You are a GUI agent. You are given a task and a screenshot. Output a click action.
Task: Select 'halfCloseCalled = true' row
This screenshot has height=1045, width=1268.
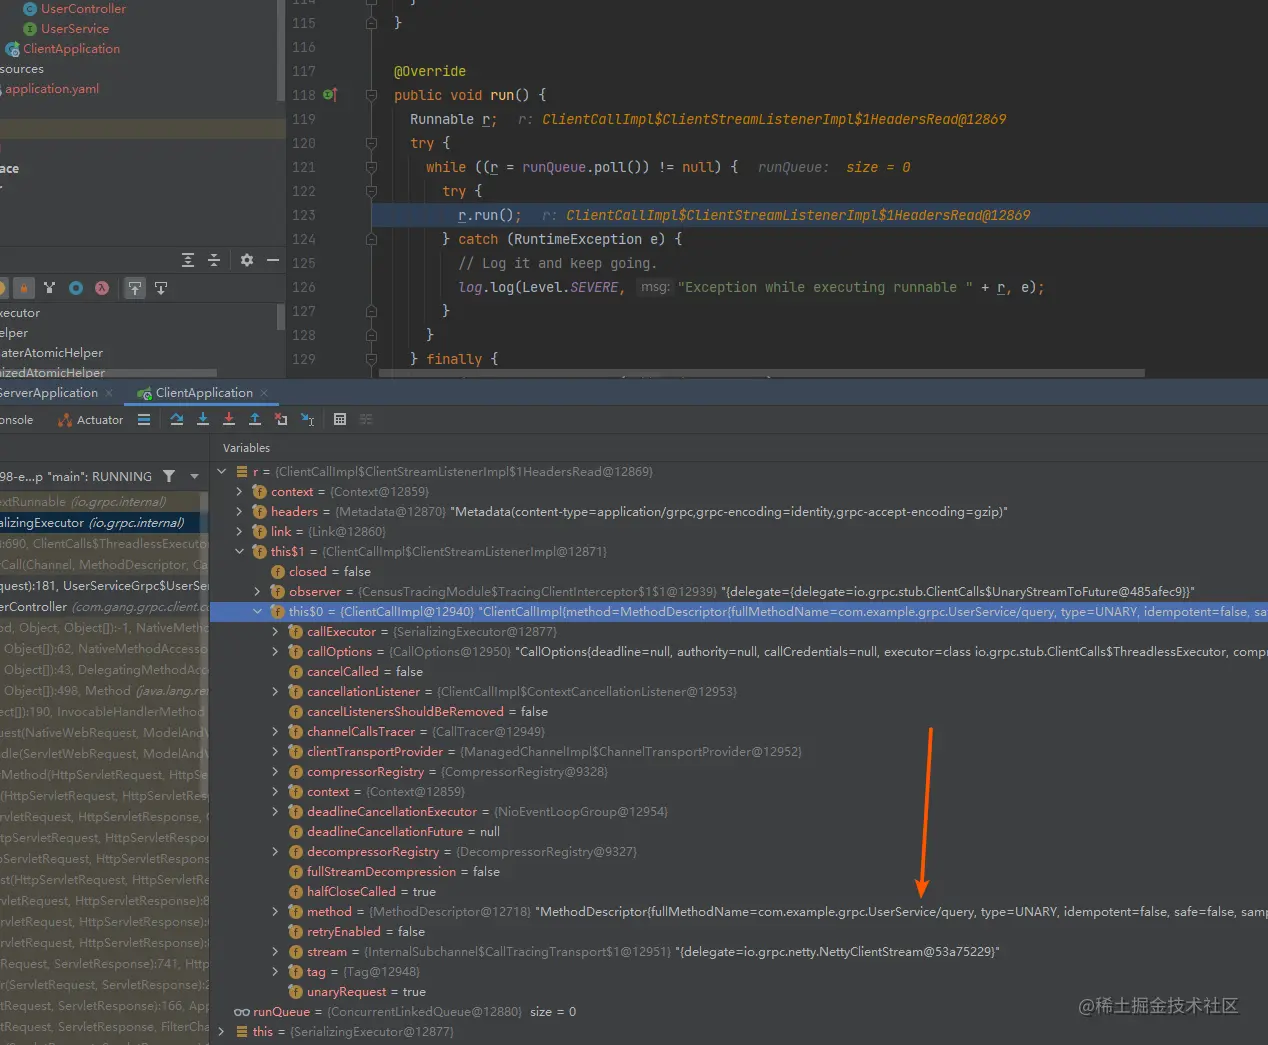(x=738, y=892)
